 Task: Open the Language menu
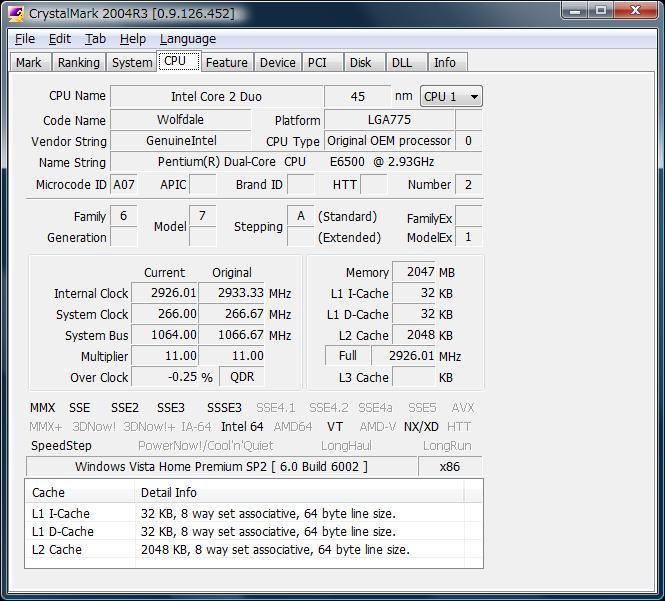(x=187, y=39)
